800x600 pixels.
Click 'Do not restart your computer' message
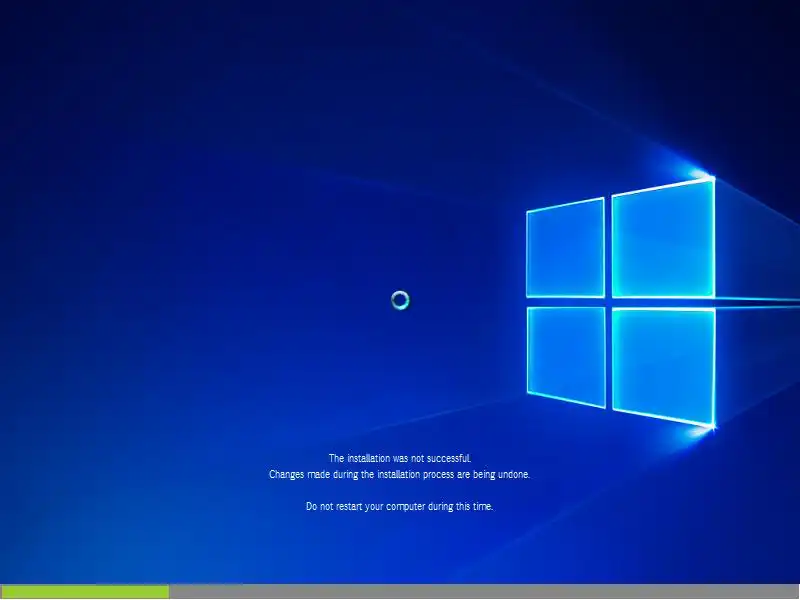coord(399,507)
